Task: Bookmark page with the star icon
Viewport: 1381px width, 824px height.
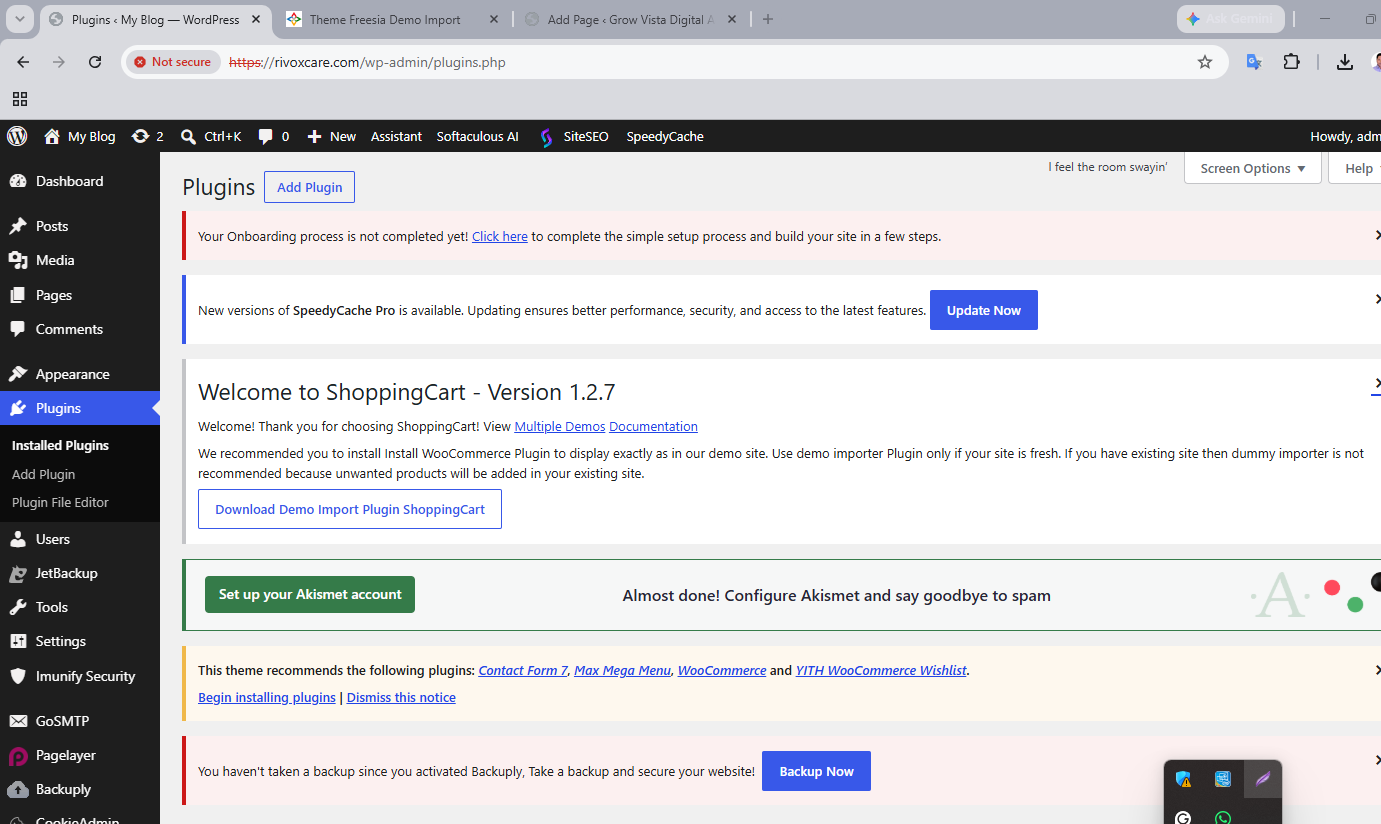Action: point(1205,62)
